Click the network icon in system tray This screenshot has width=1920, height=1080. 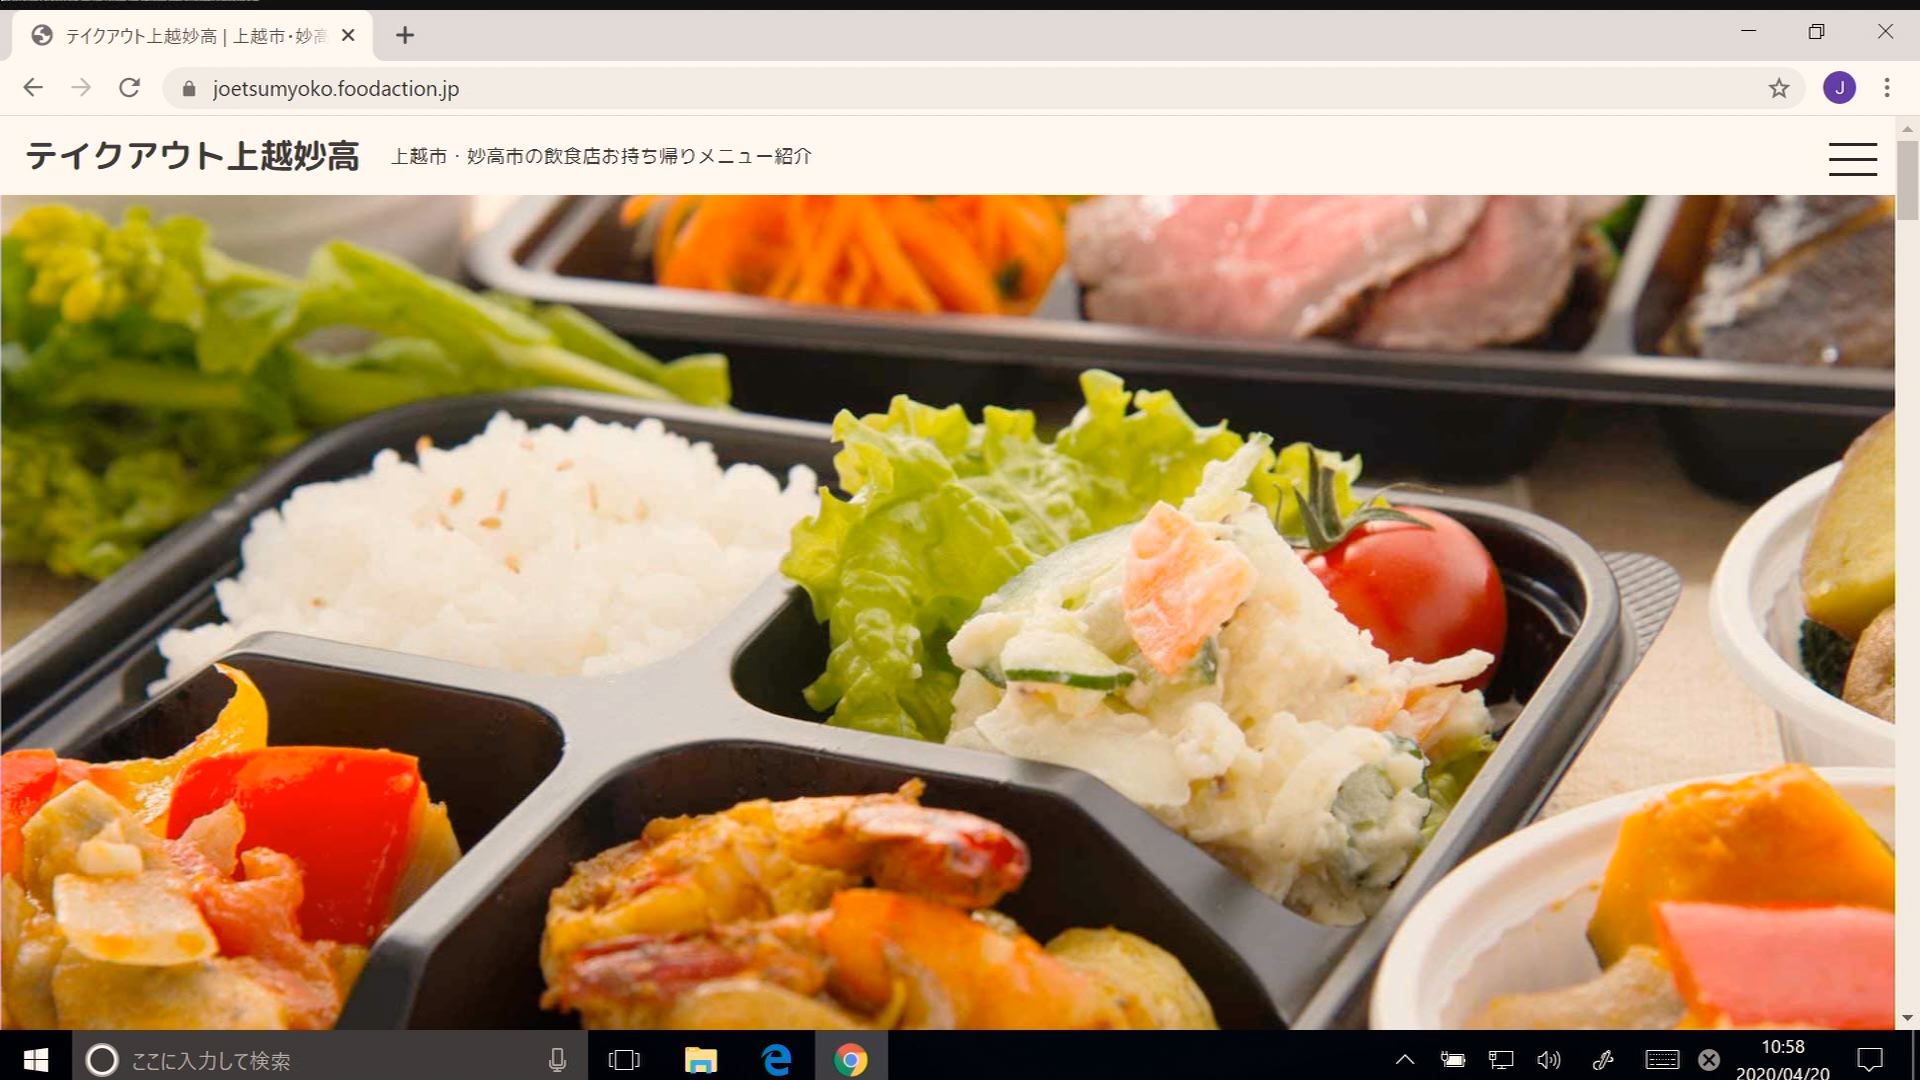coord(1501,1060)
